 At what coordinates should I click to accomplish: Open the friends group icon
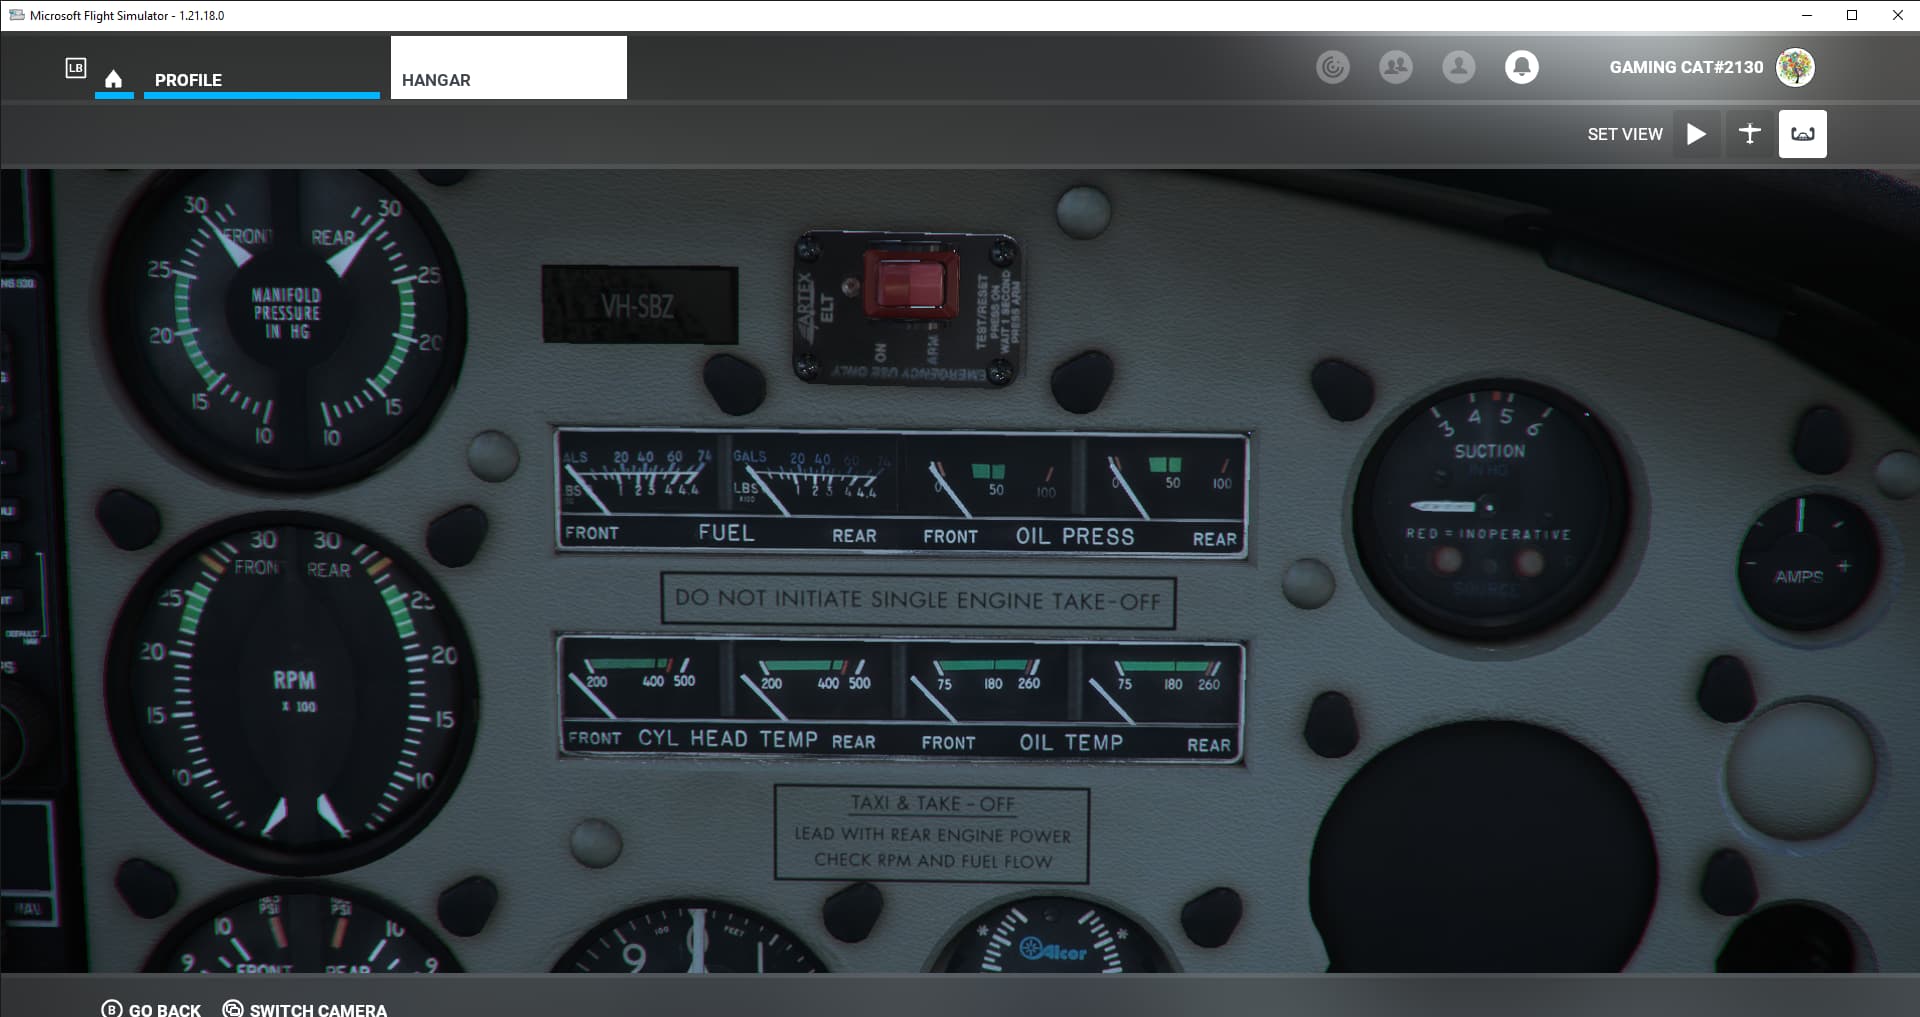point(1396,67)
